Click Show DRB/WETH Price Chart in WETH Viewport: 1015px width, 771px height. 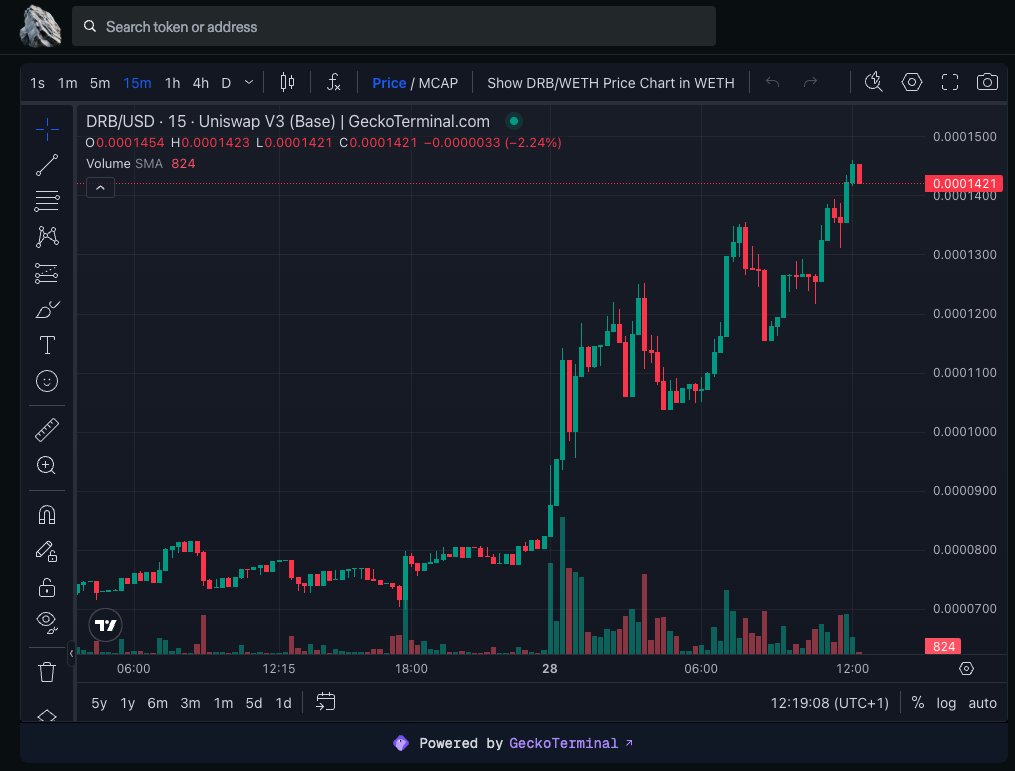tap(610, 83)
